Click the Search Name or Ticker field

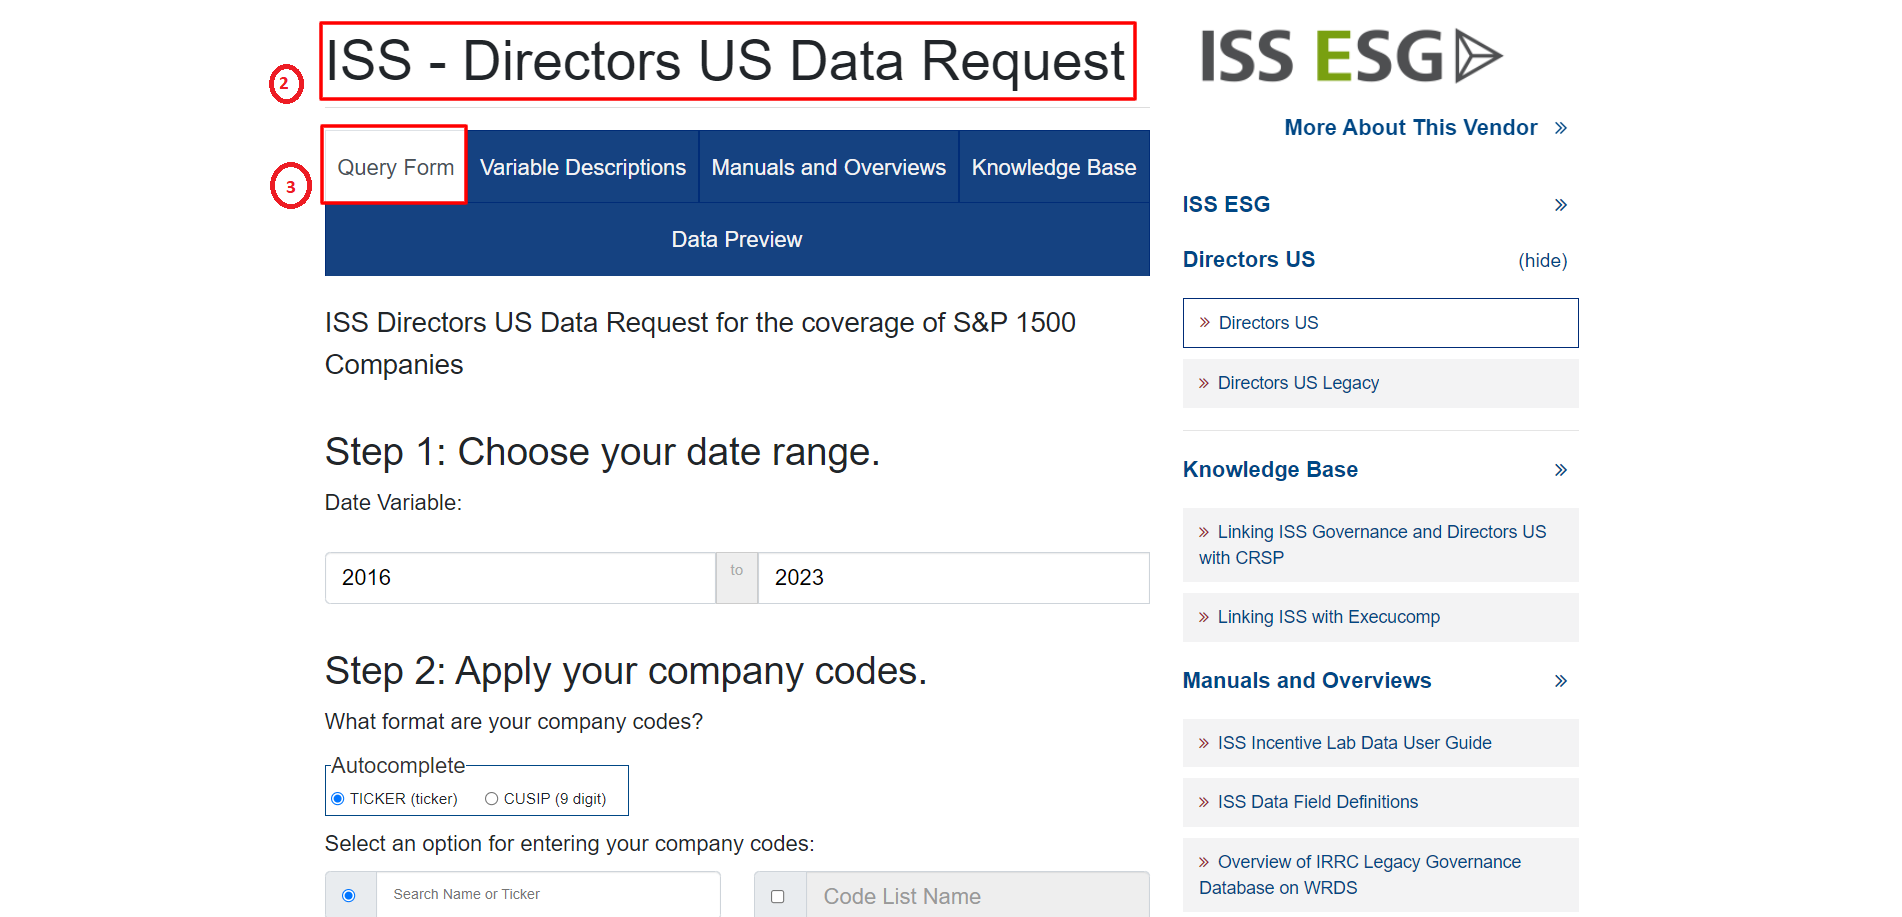(x=548, y=894)
